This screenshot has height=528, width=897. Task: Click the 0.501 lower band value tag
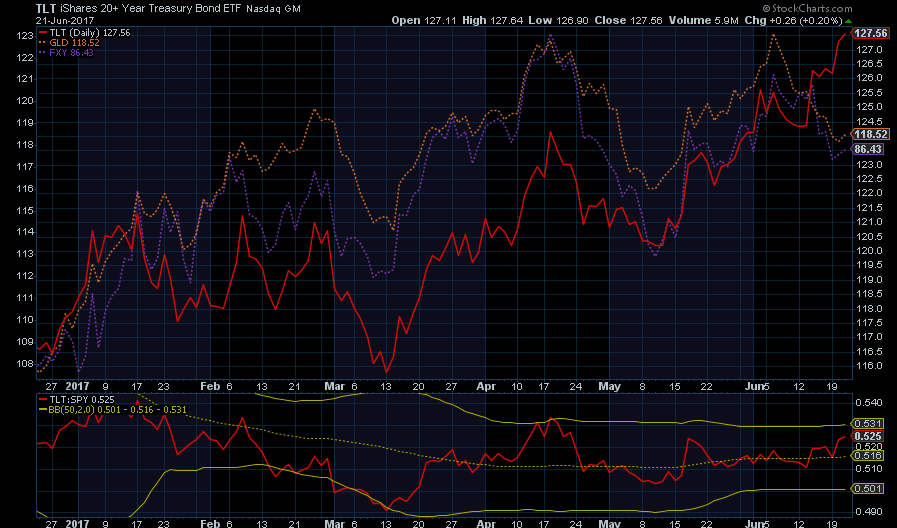click(868, 489)
